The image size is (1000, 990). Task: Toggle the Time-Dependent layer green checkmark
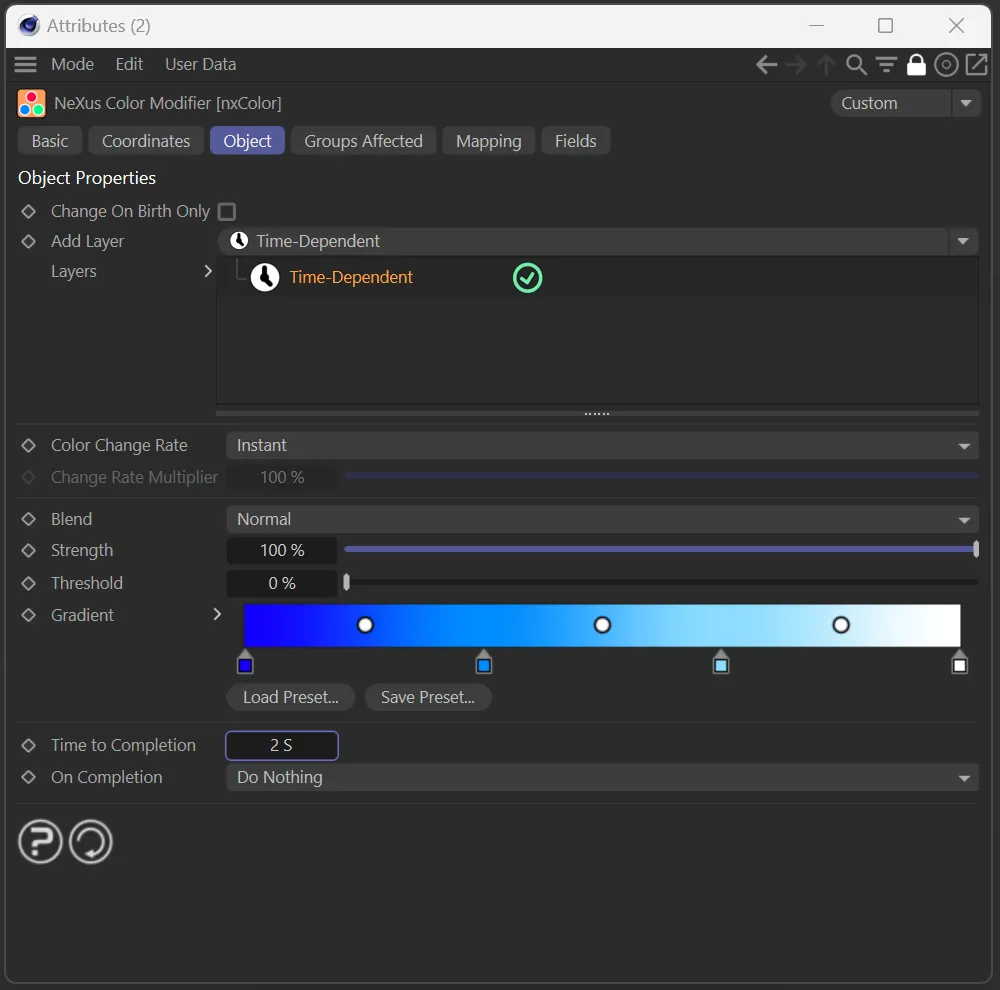pyautogui.click(x=527, y=278)
